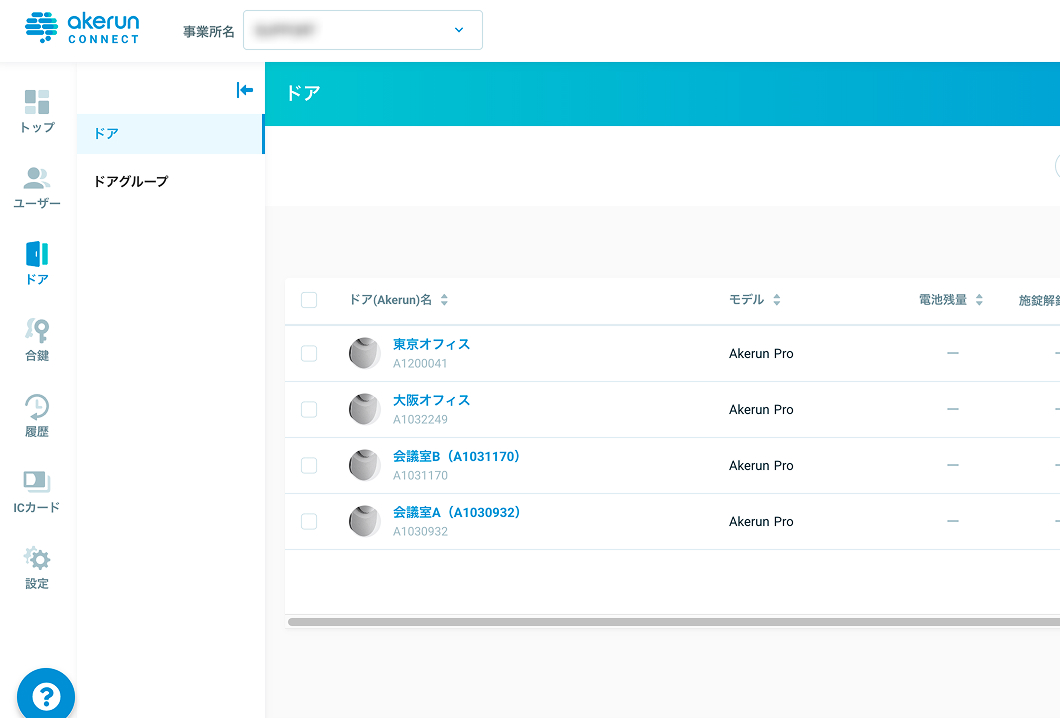Screen dimensions: 1060x718
Task: Click the 会議室A device thumbnail
Action: click(365, 521)
